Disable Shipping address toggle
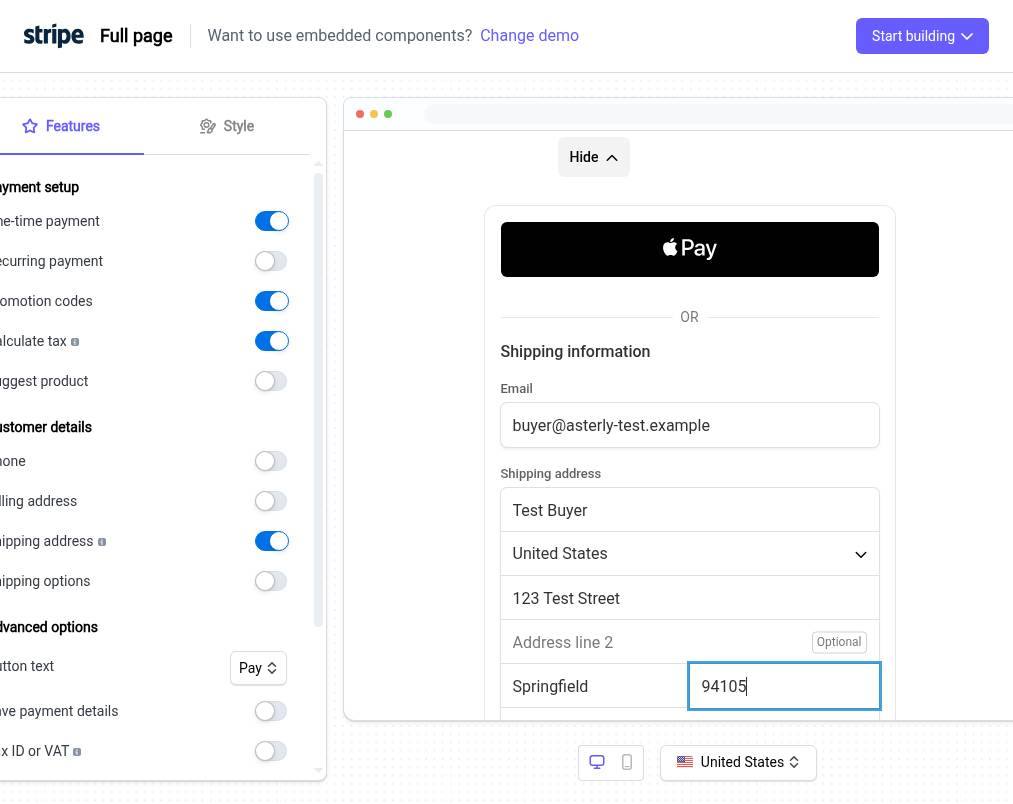This screenshot has height=804, width=1013. tap(271, 542)
